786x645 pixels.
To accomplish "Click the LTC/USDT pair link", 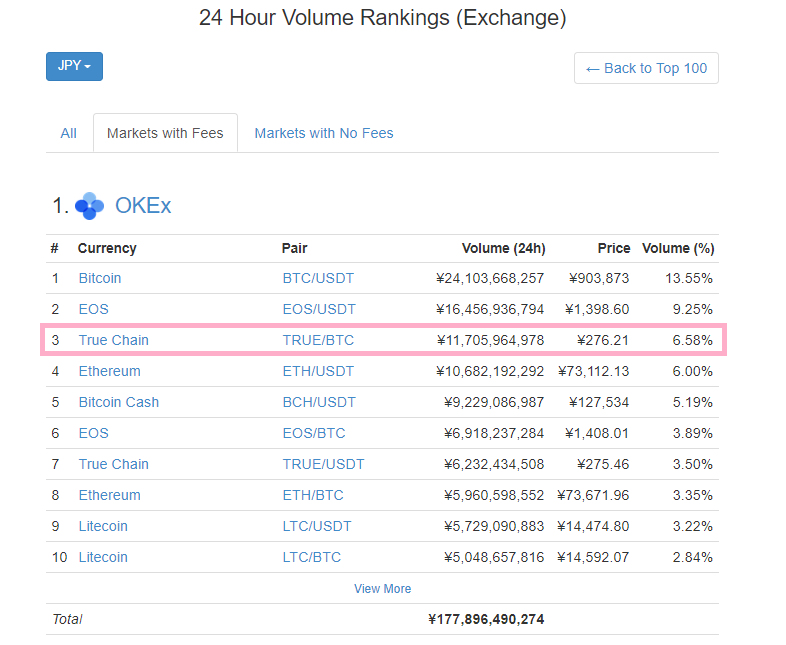I will coord(318,526).
